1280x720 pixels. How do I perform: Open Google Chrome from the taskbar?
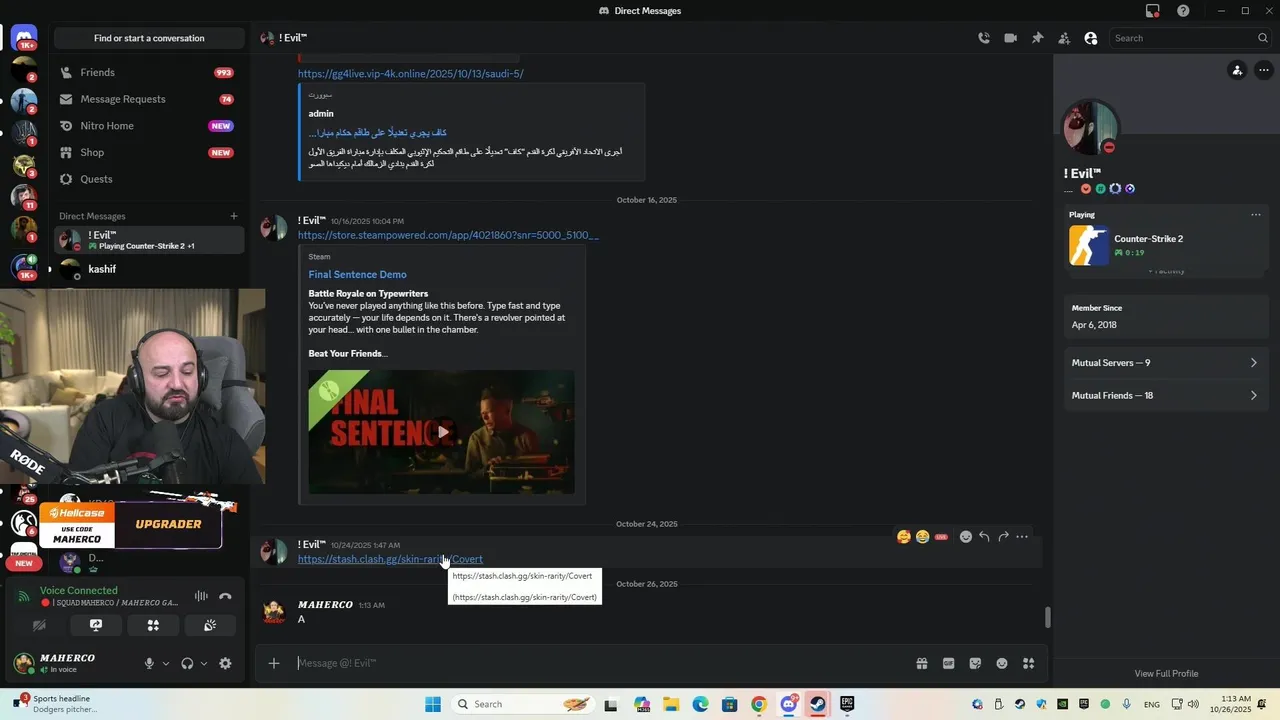coord(759,704)
